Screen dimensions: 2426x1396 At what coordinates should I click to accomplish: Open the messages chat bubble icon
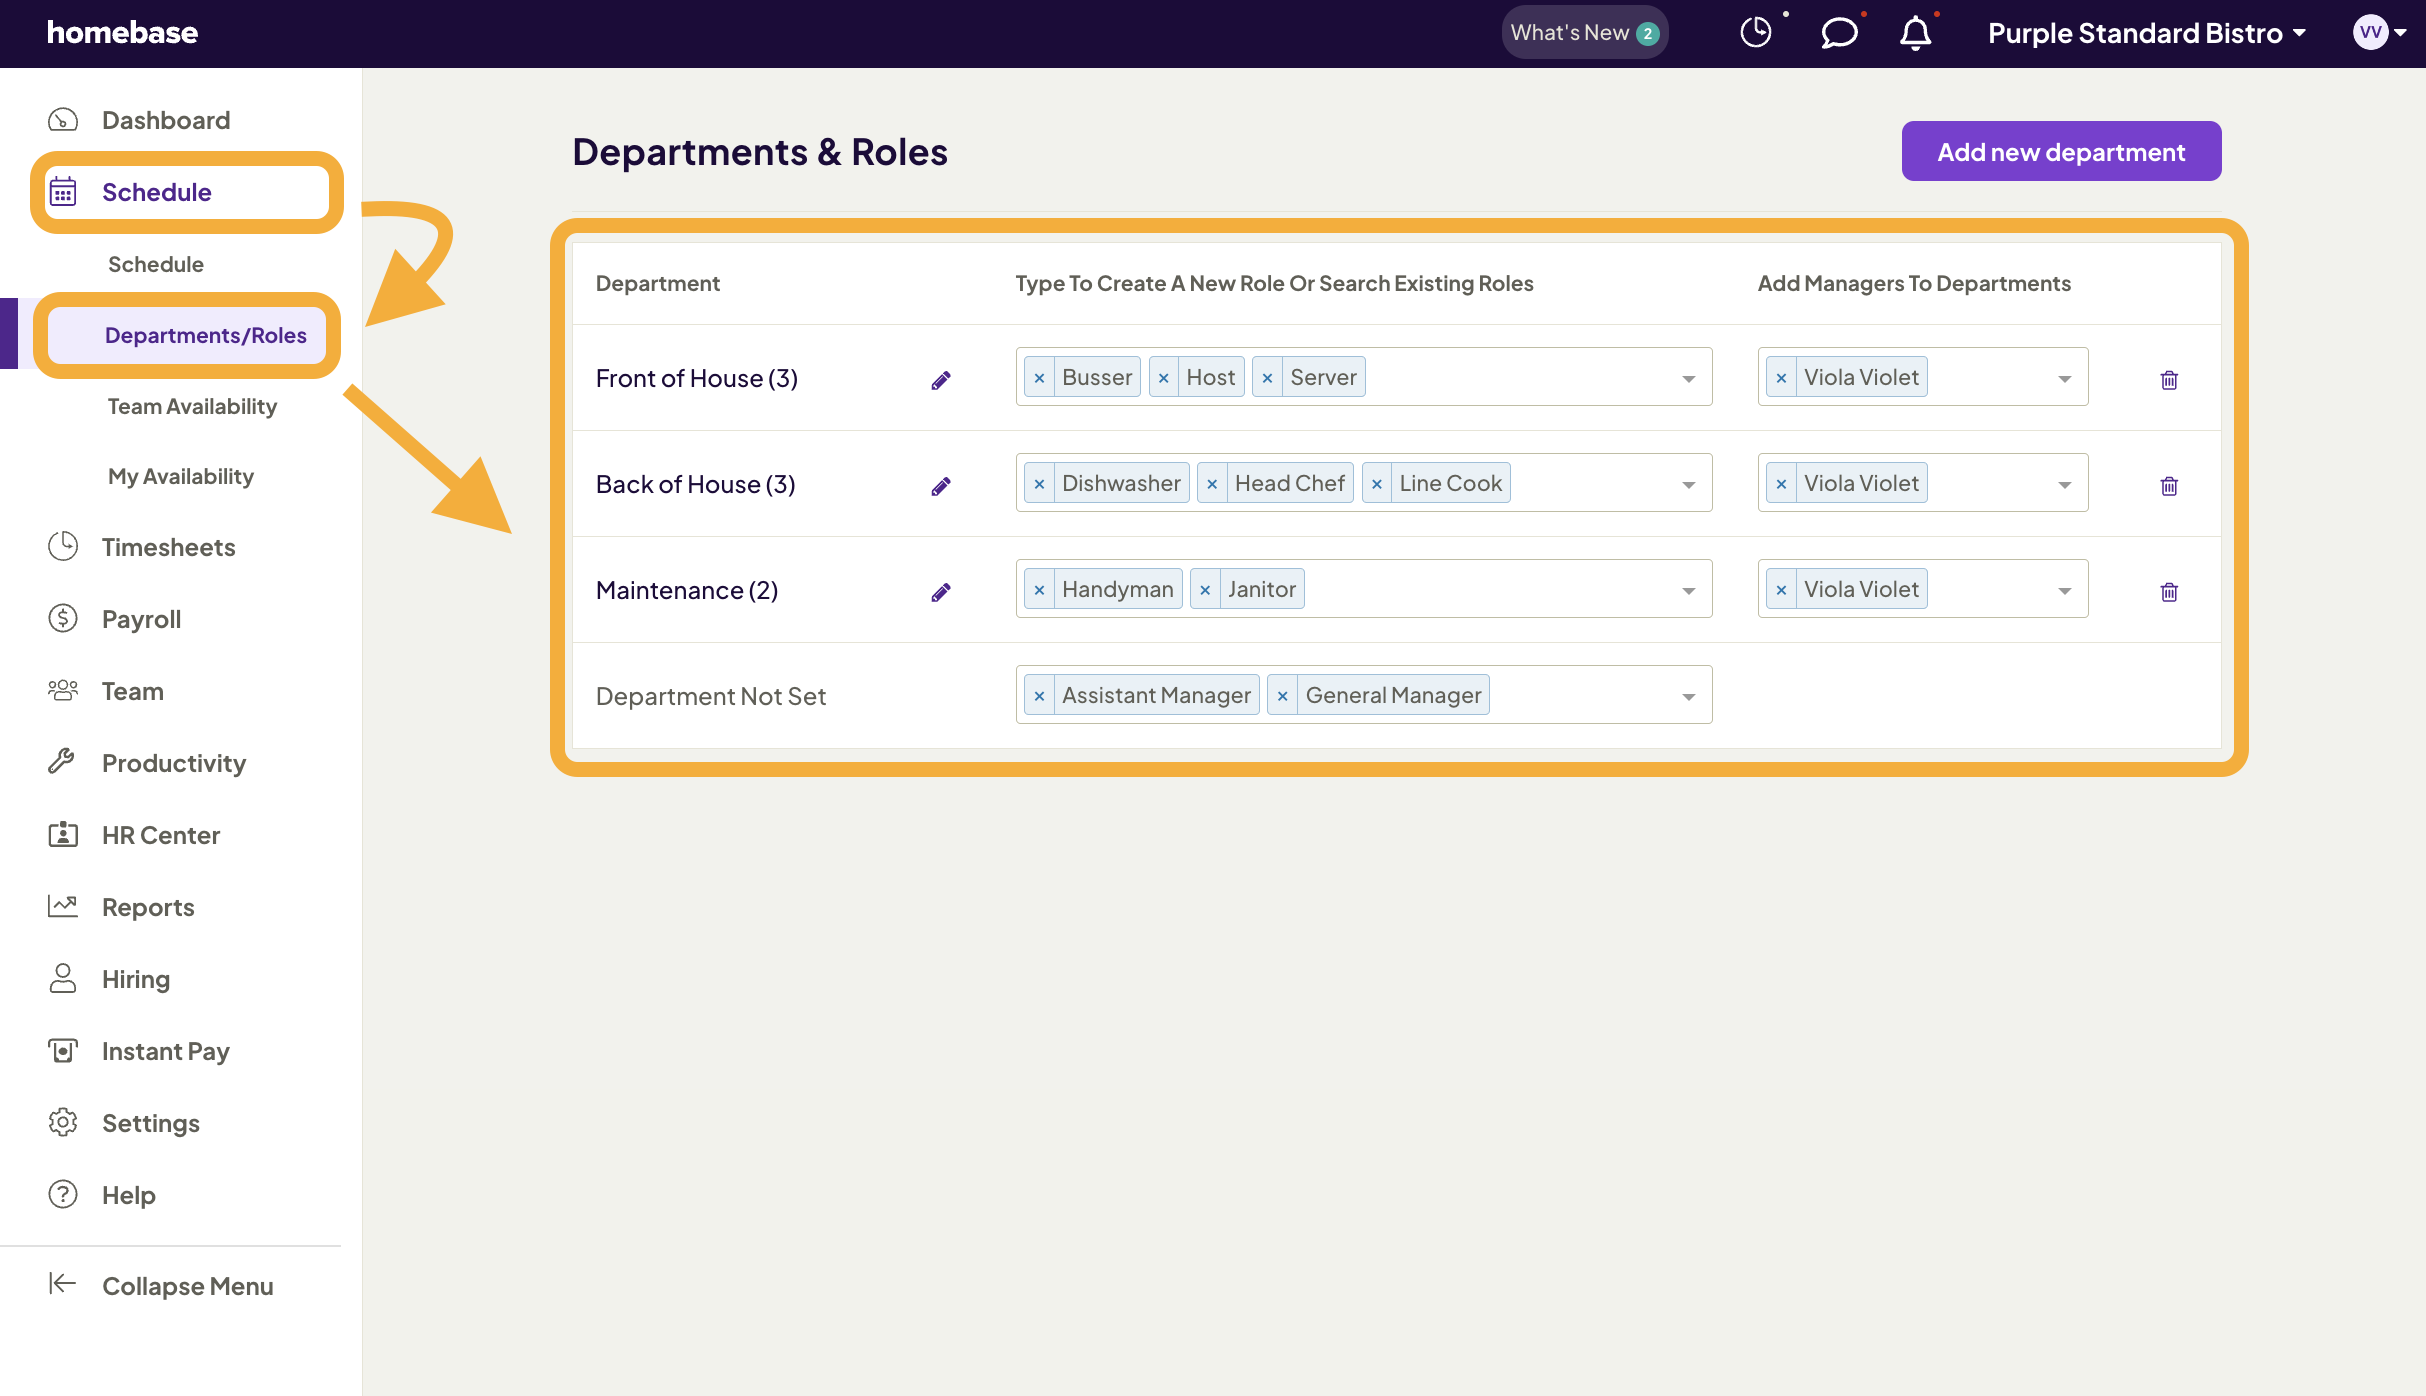pyautogui.click(x=1838, y=34)
